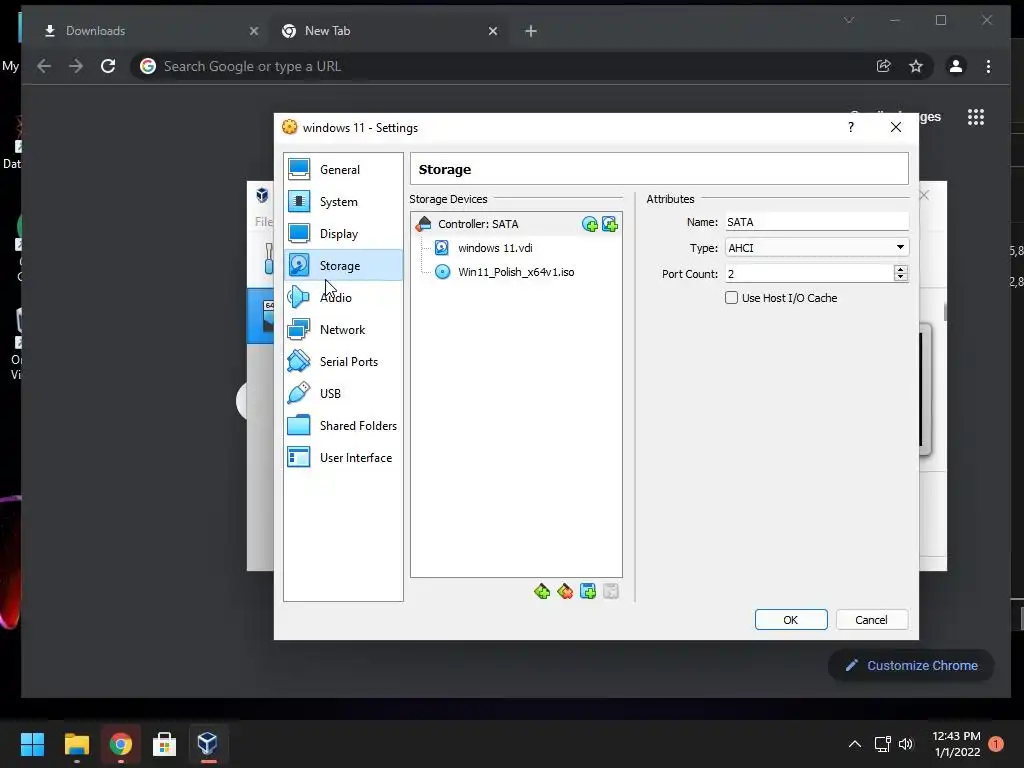Image resolution: width=1024 pixels, height=768 pixels.
Task: Open the User Interface settings category
Action: point(343,458)
